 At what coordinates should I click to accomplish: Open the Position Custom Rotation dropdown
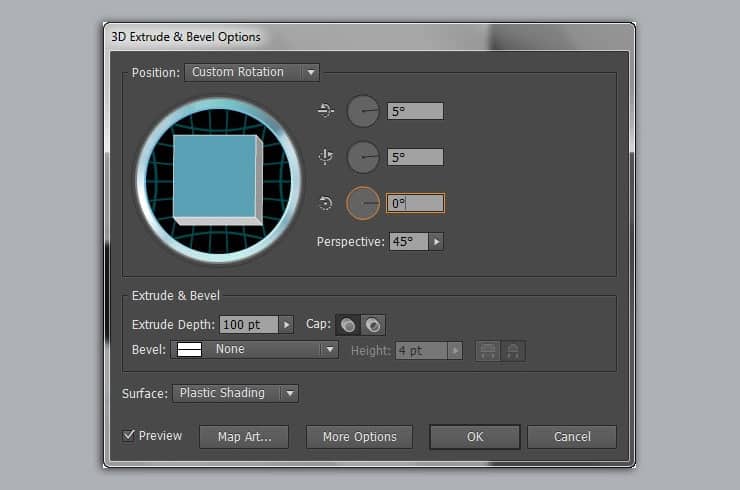click(252, 72)
